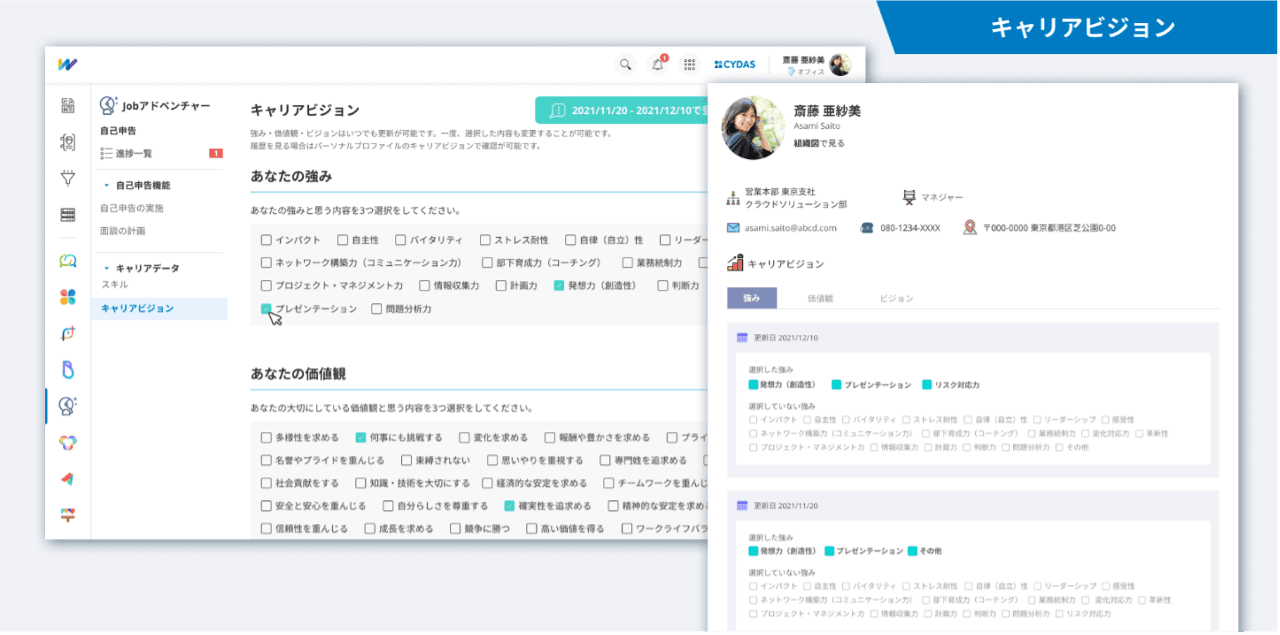This screenshot has height=635, width=1280.
Task: Open user avatar menu for 斎藤 亜紗美
Action: point(840,64)
